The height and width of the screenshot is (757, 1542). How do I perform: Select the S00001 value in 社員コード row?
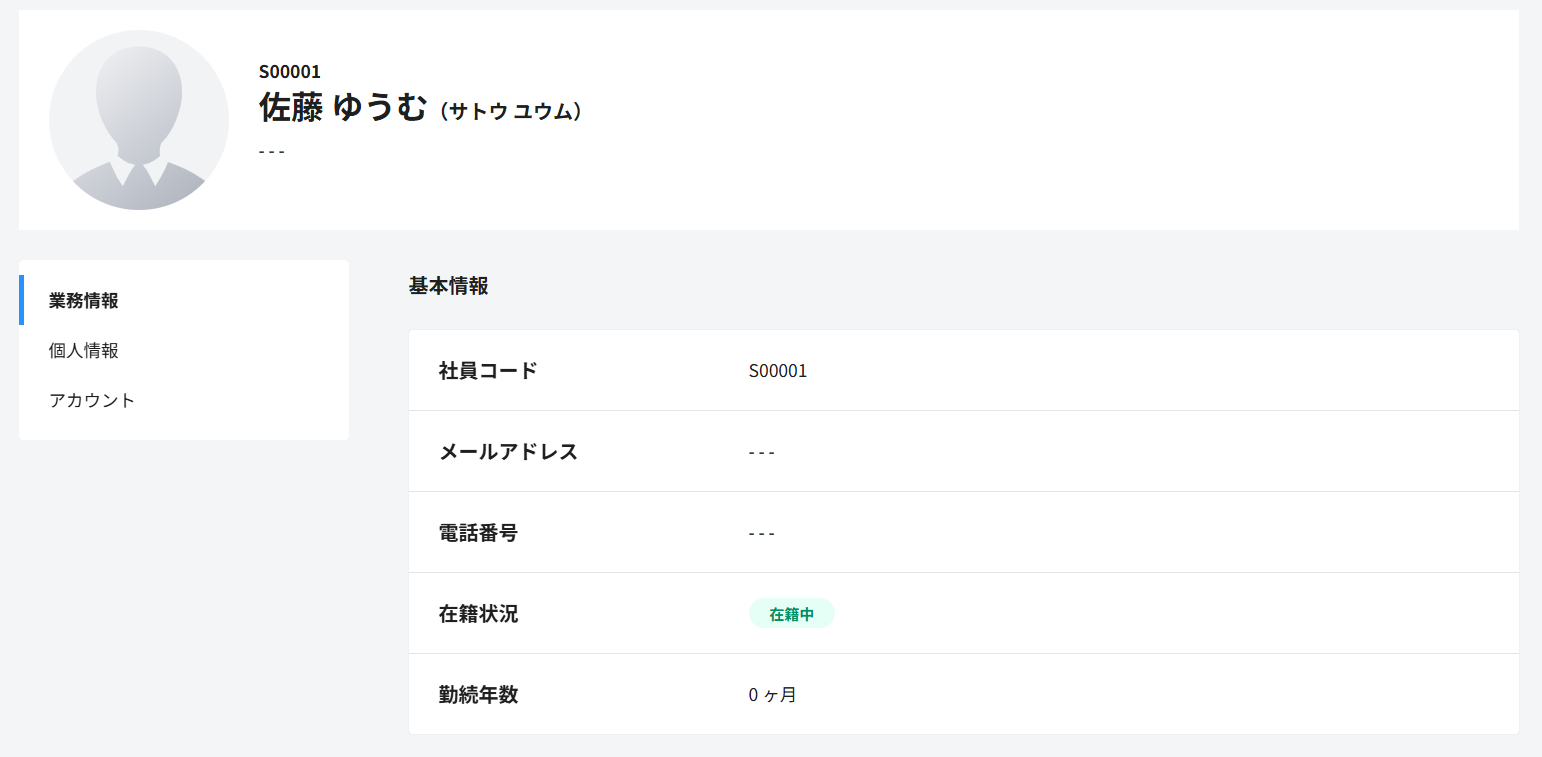click(x=778, y=371)
